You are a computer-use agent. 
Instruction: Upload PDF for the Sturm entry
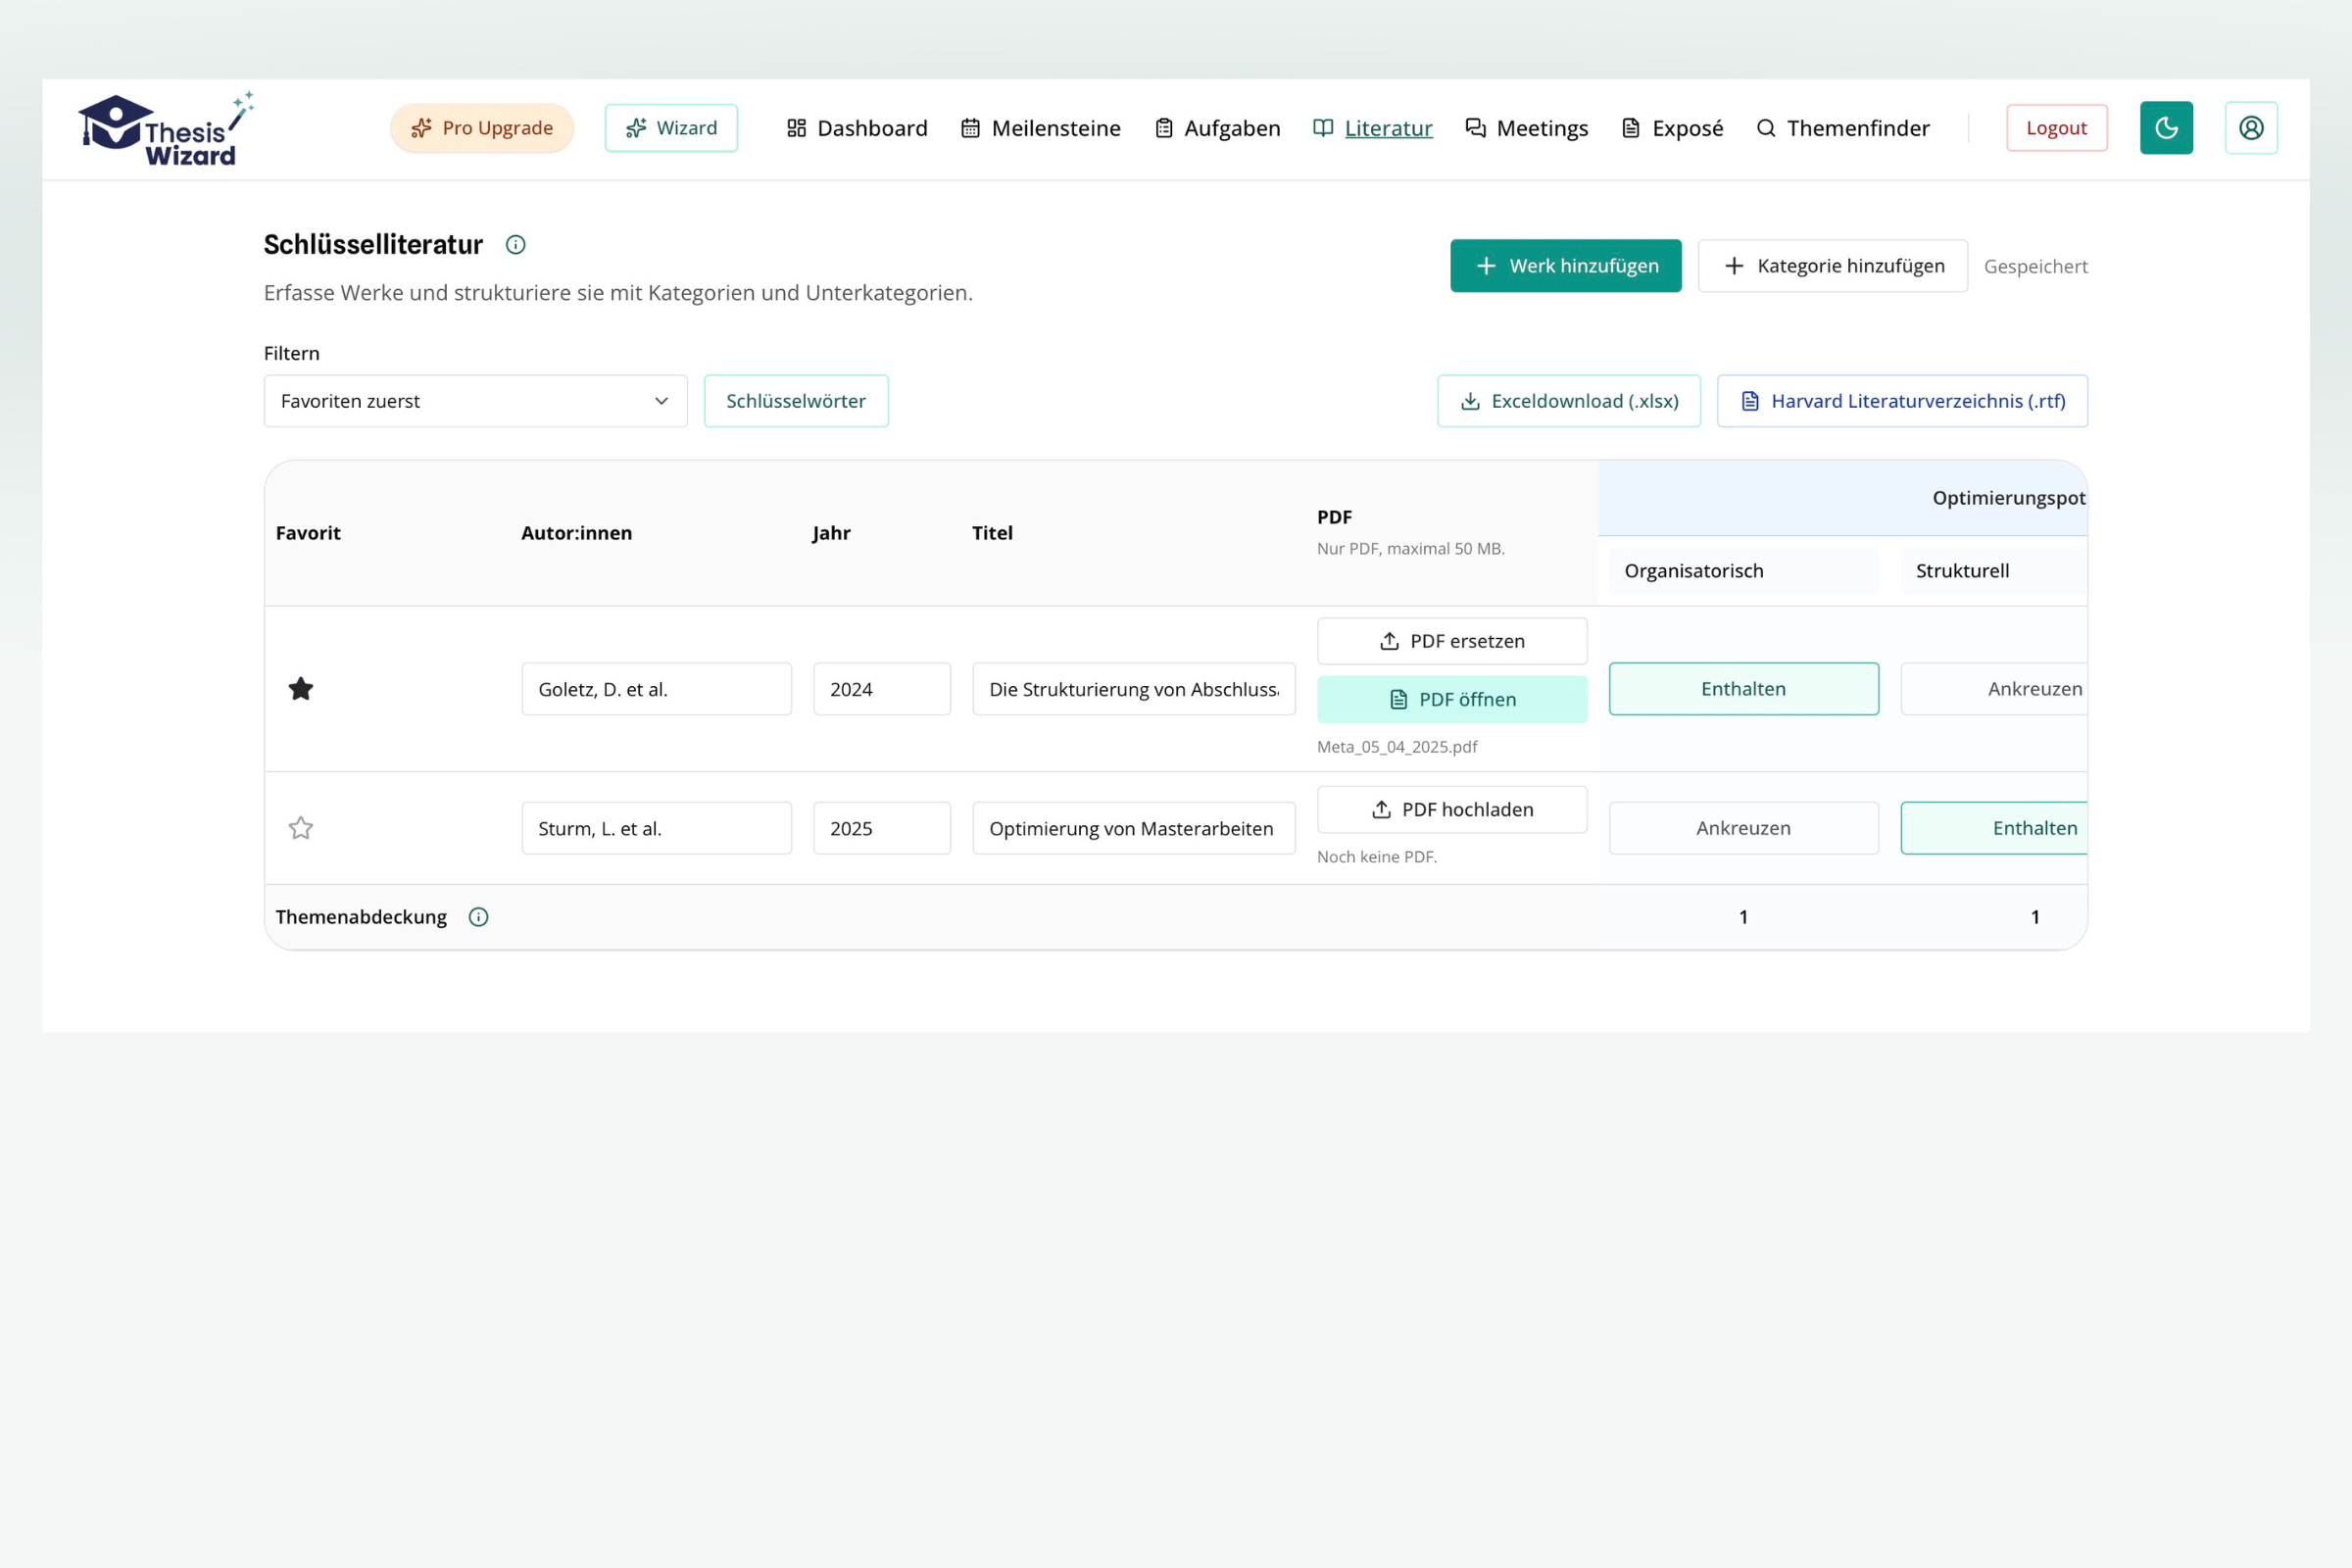pos(1451,810)
